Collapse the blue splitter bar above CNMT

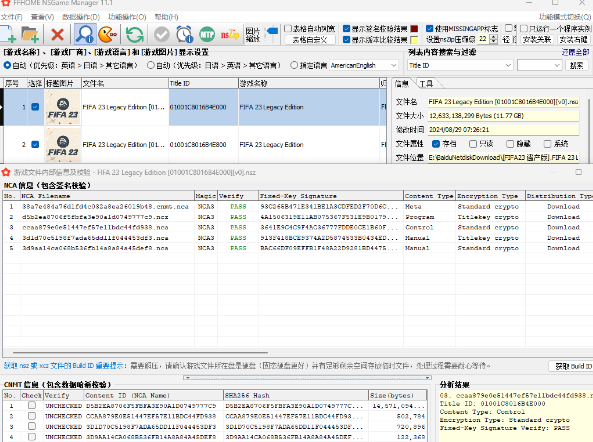tap(307, 377)
